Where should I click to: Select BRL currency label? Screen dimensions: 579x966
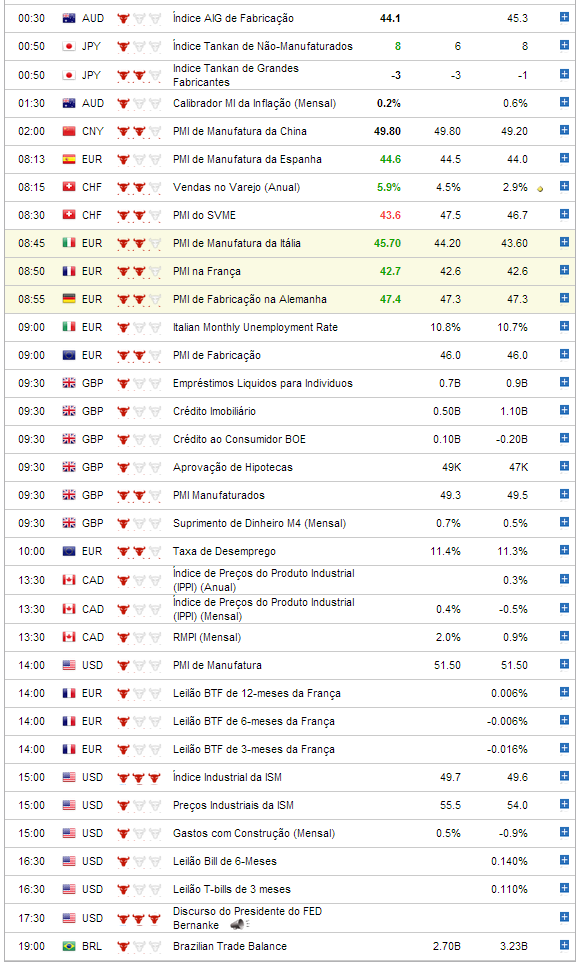(92, 946)
